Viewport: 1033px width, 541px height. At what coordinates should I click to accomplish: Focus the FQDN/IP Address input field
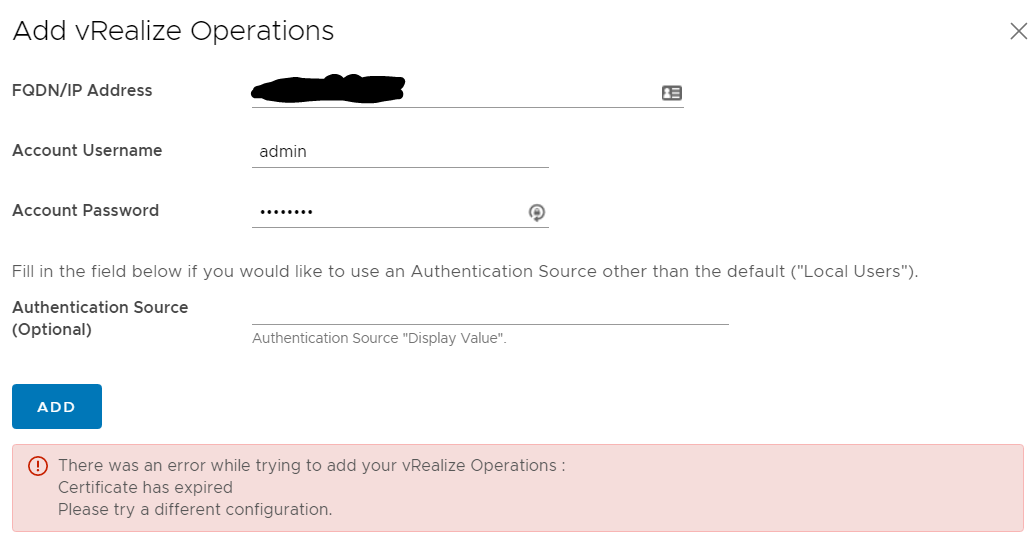(x=467, y=91)
